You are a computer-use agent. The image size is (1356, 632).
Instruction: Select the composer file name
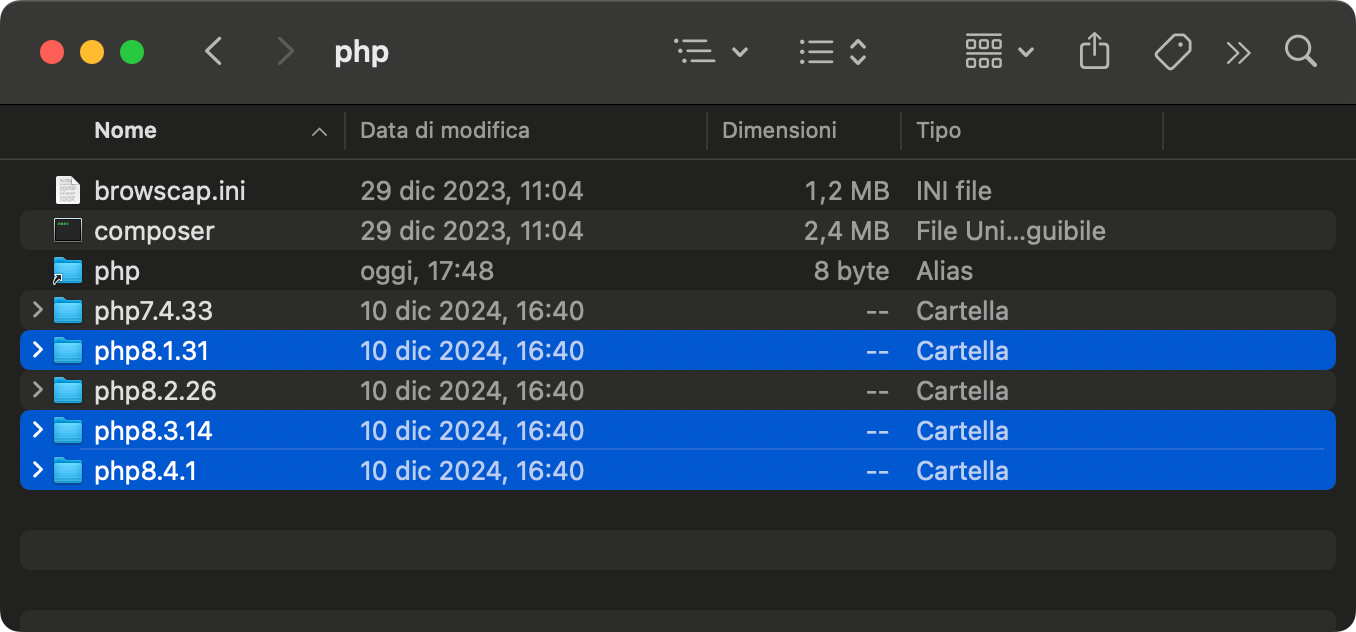pyautogui.click(x=154, y=231)
